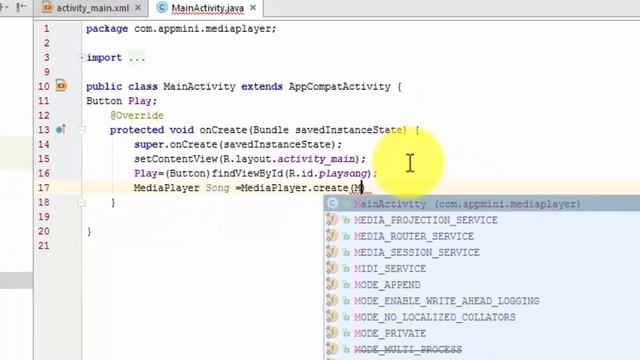This screenshot has height=360, width=640.
Task: Click line number 17 in the gutter
Action: click(43, 188)
